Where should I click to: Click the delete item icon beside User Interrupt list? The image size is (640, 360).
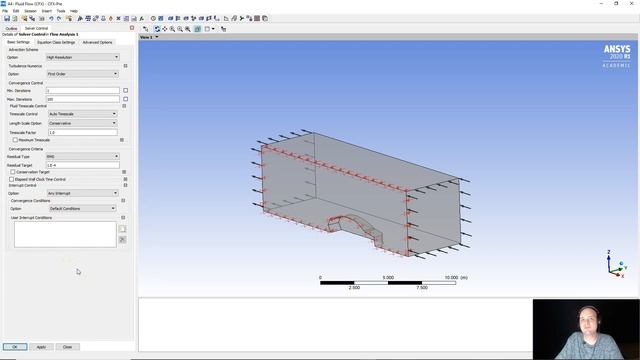pyautogui.click(x=122, y=240)
